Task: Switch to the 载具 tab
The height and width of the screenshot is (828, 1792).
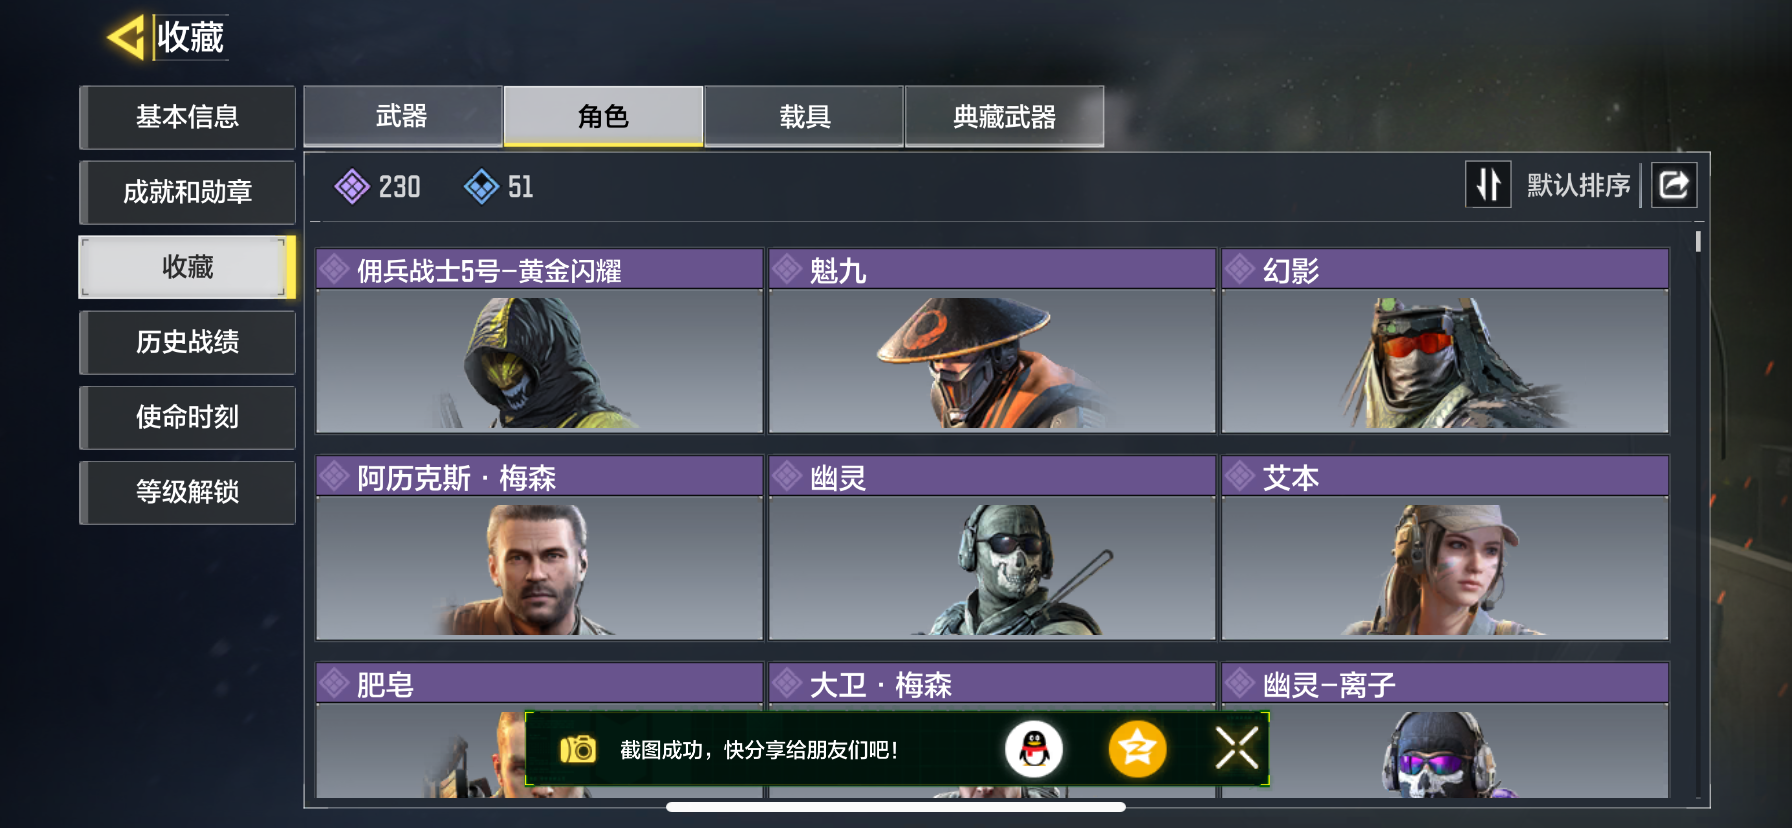Action: 805,116
